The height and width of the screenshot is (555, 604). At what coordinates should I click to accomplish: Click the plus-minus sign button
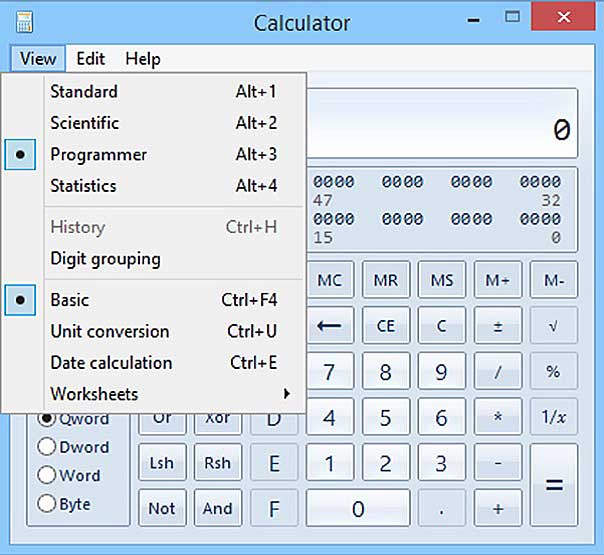pos(498,326)
